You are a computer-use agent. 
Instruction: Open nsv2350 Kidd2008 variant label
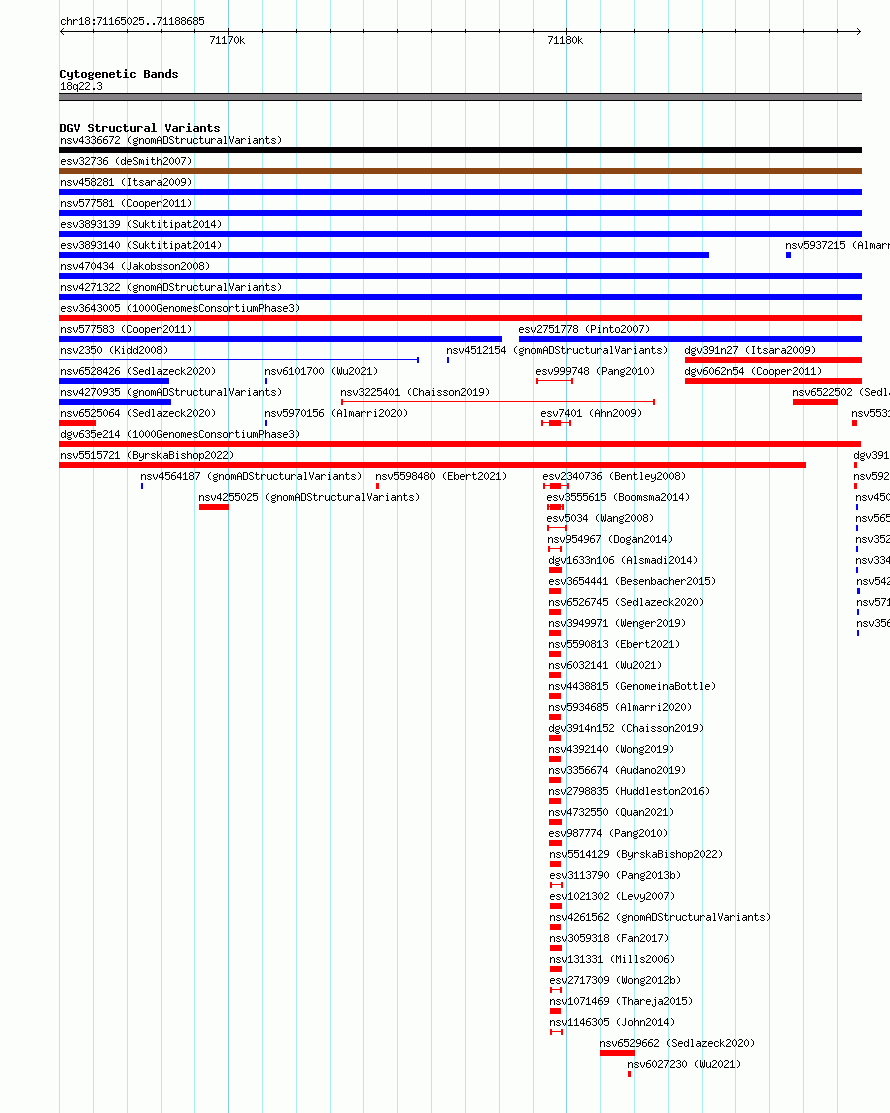114,350
